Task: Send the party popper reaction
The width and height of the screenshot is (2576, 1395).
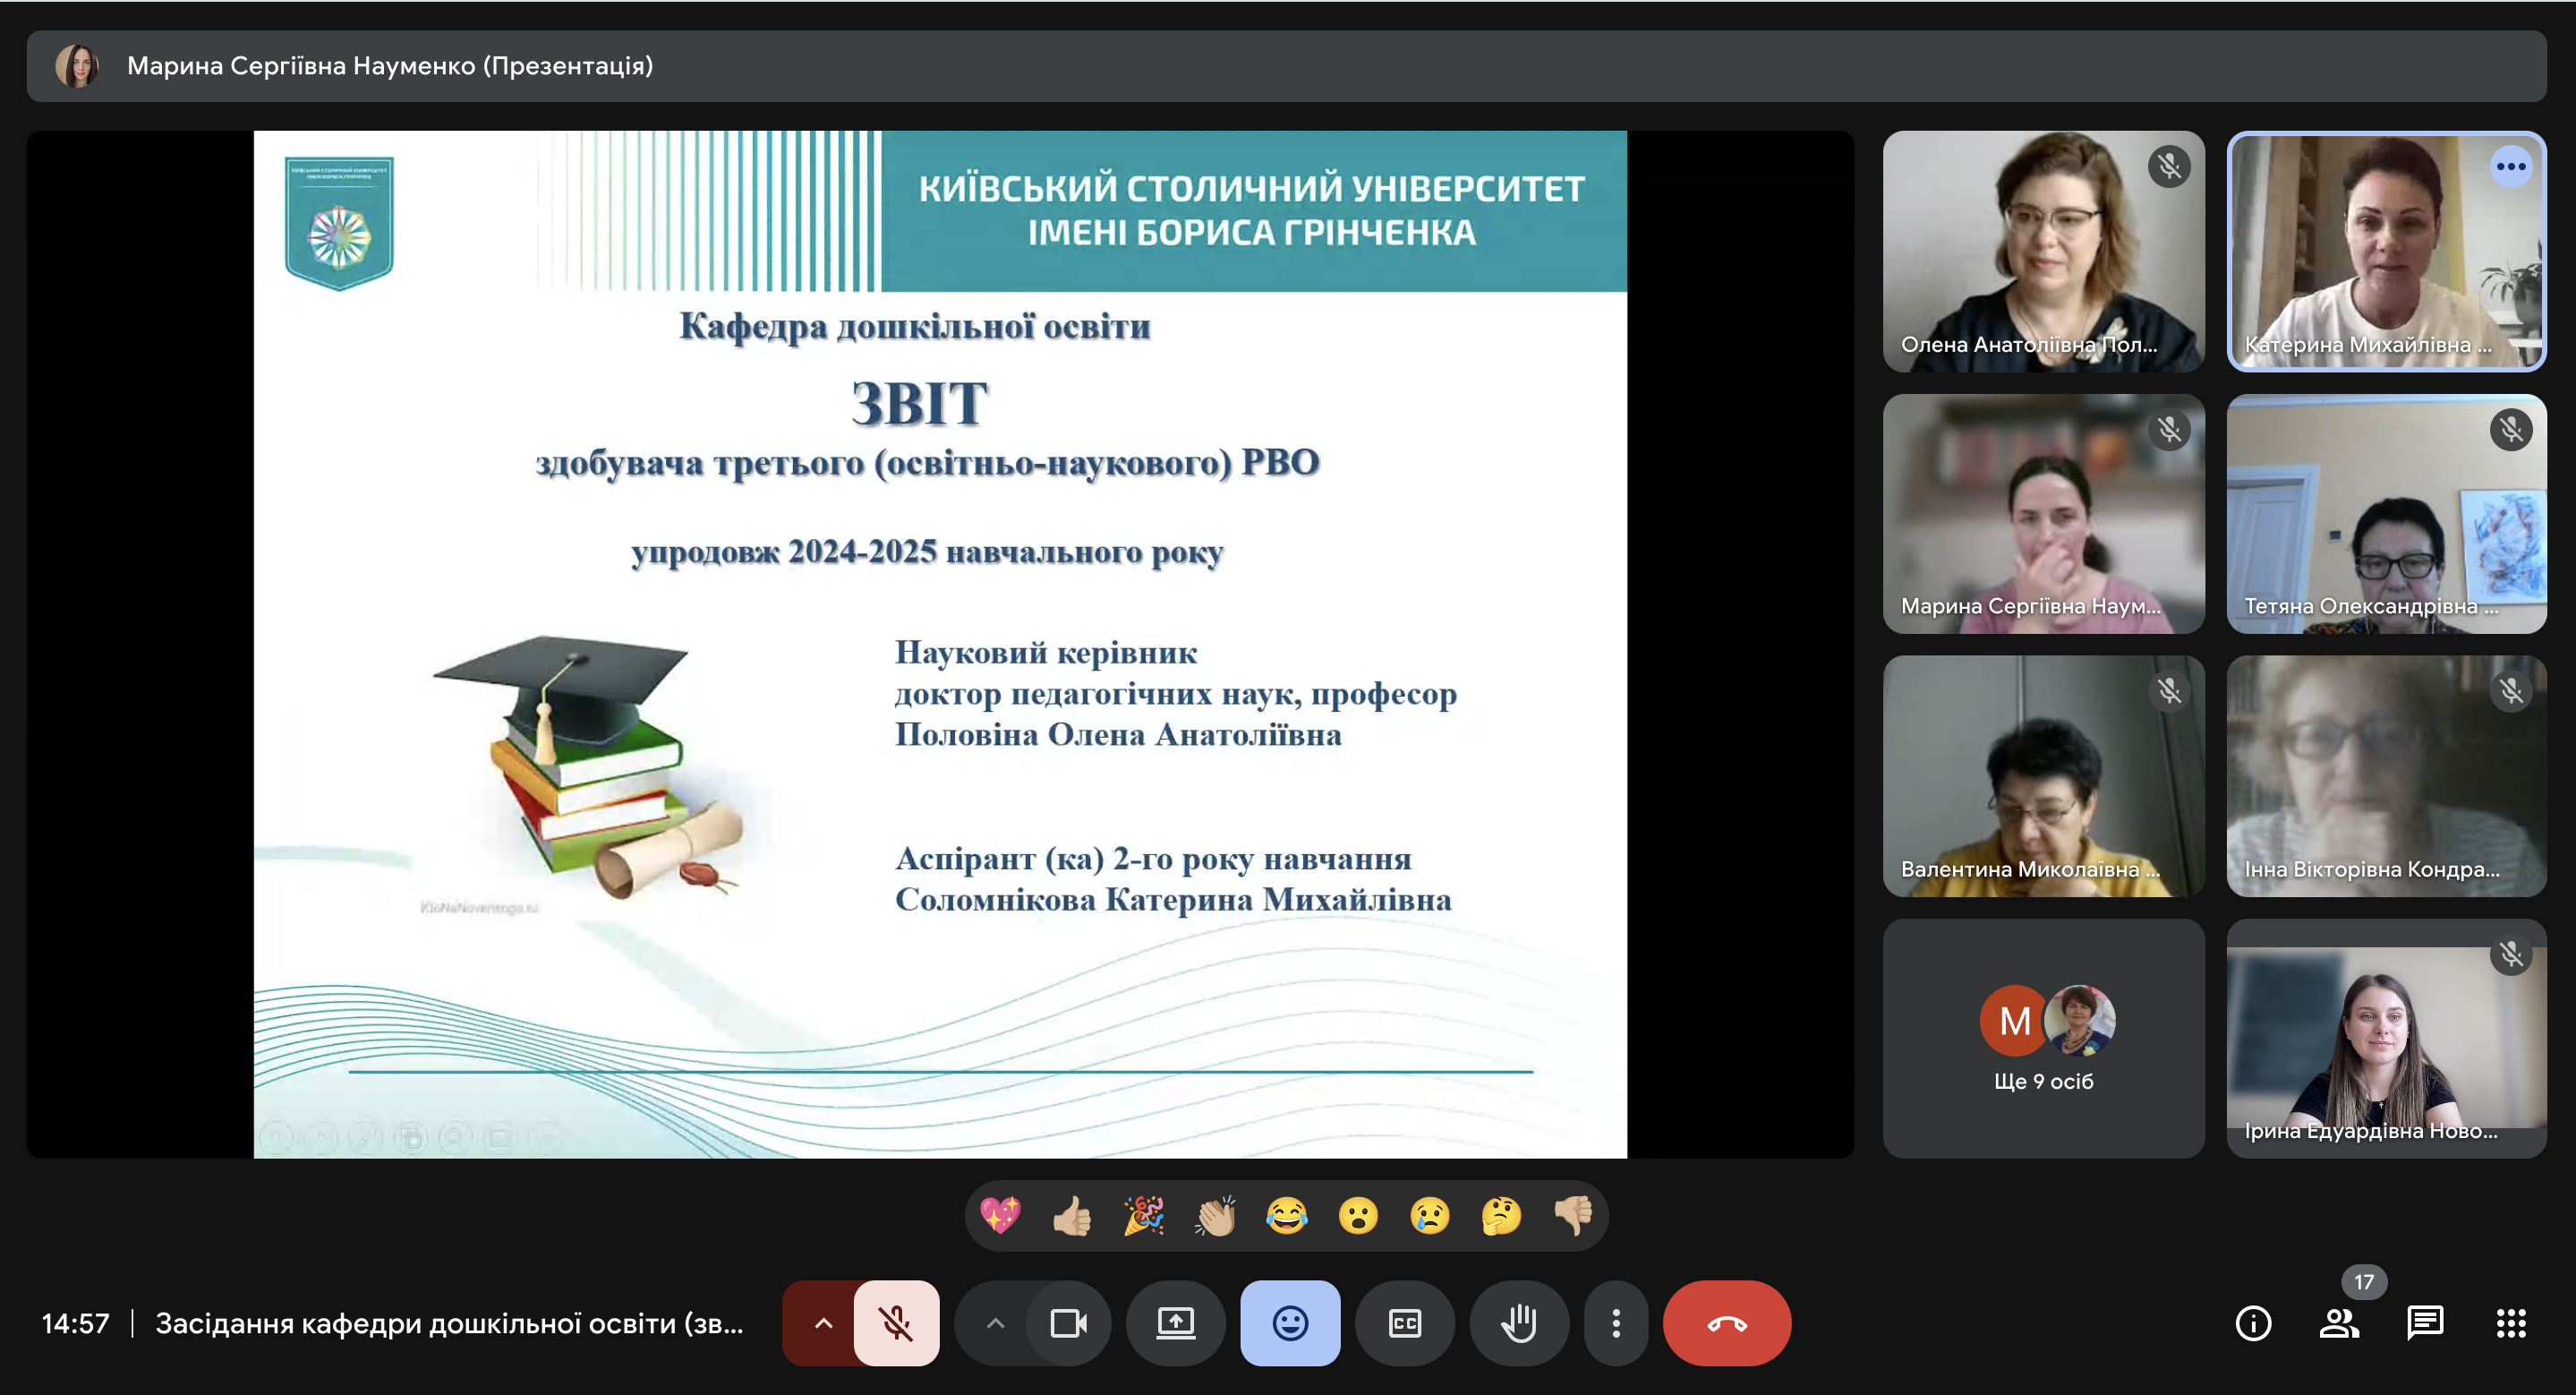Action: [1143, 1216]
